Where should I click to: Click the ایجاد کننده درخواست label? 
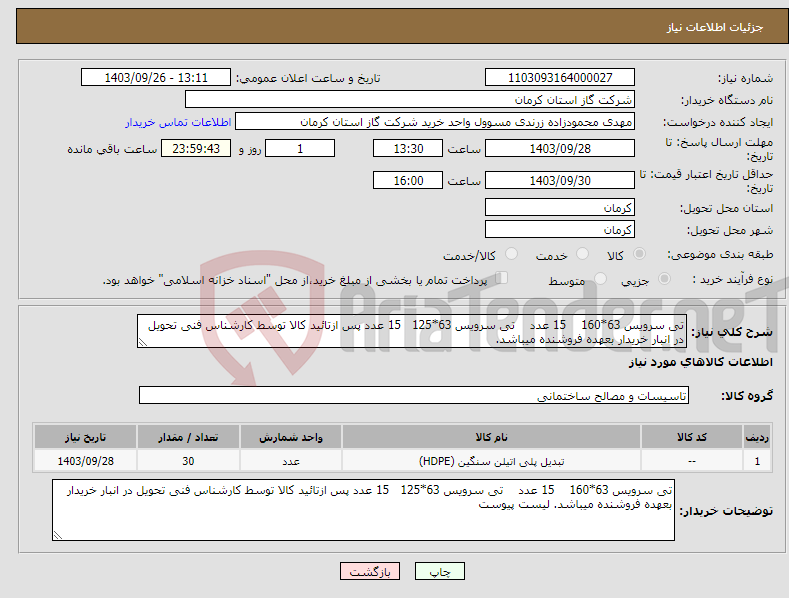point(718,122)
